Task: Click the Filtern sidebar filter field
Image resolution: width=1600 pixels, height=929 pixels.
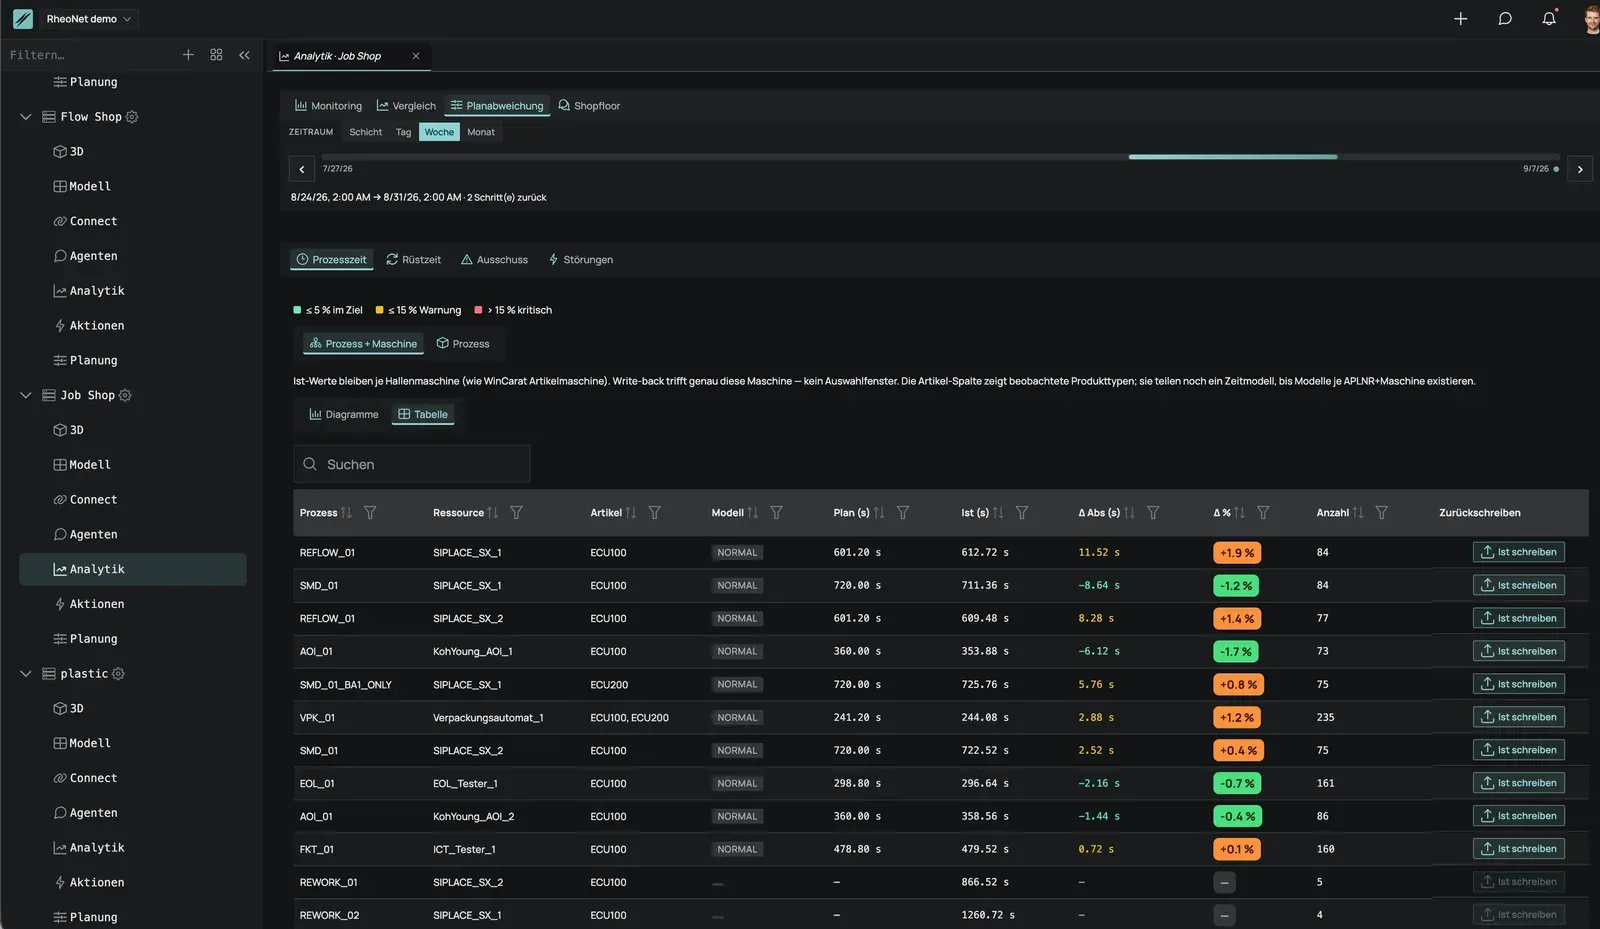Action: pyautogui.click(x=90, y=55)
